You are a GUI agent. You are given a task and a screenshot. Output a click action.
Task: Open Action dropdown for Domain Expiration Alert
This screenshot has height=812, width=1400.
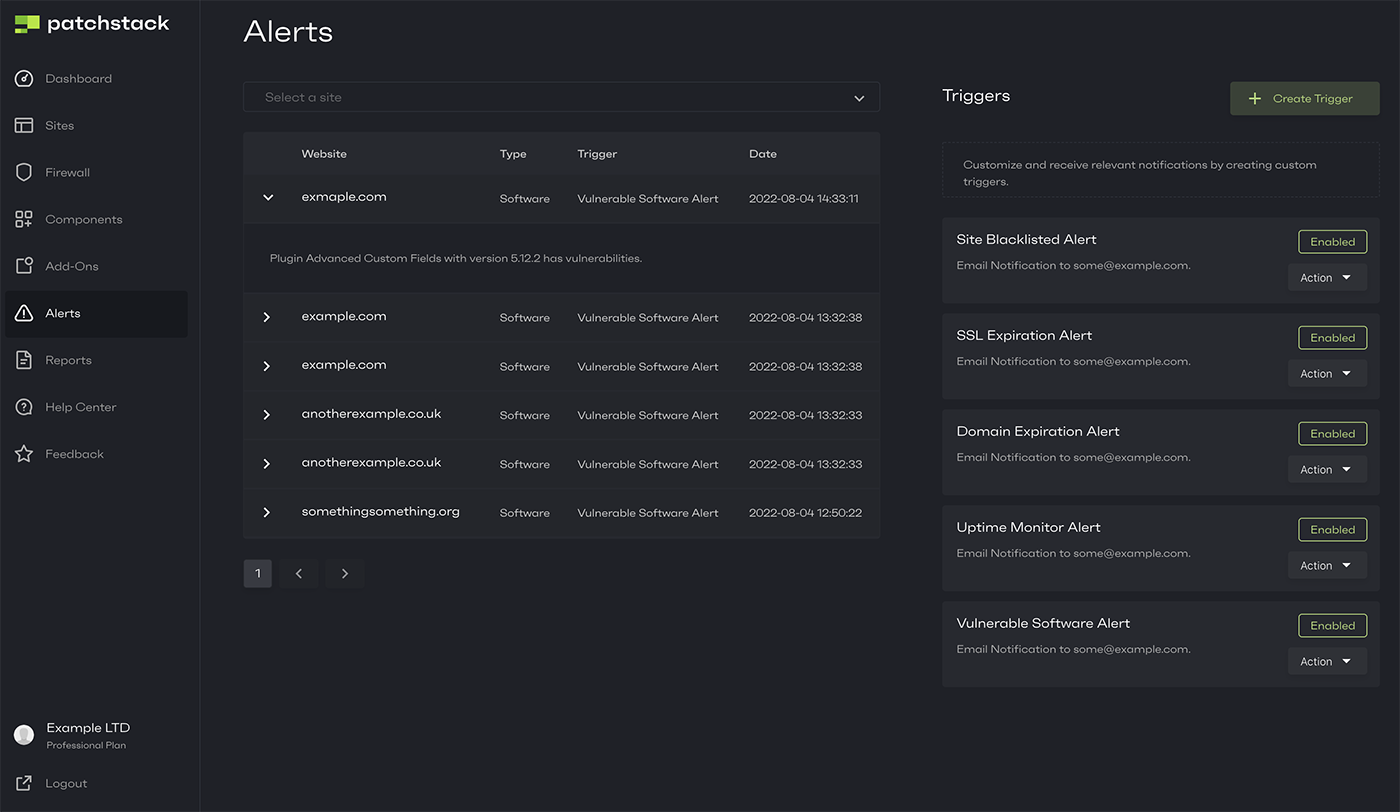[x=1326, y=470]
